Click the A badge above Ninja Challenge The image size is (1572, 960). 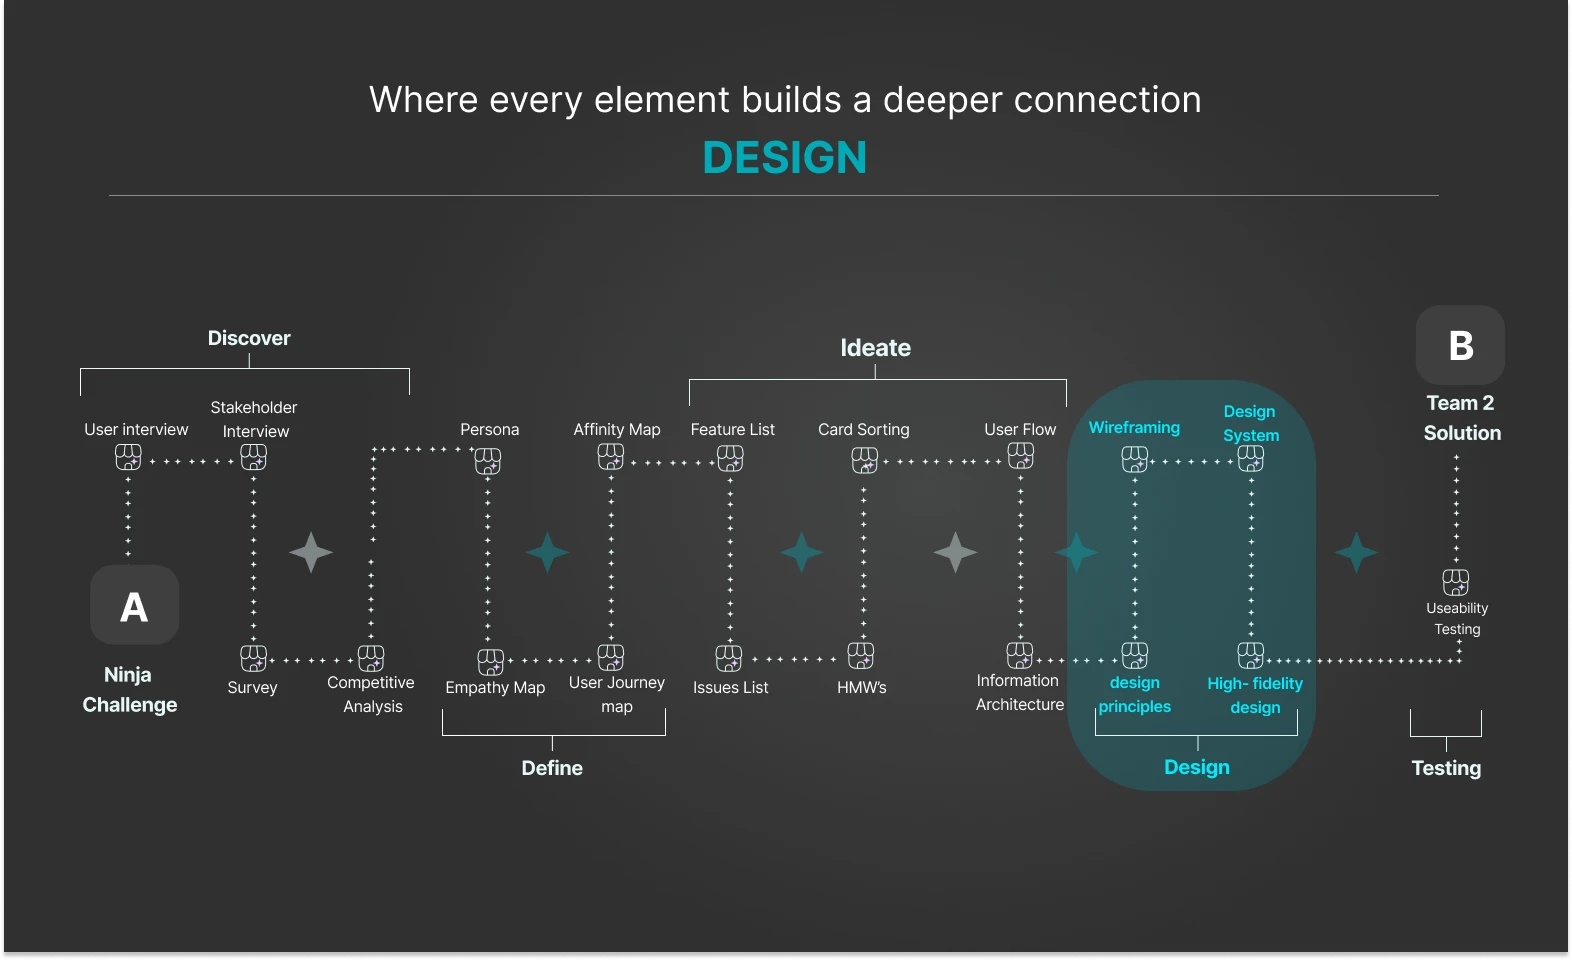(134, 605)
